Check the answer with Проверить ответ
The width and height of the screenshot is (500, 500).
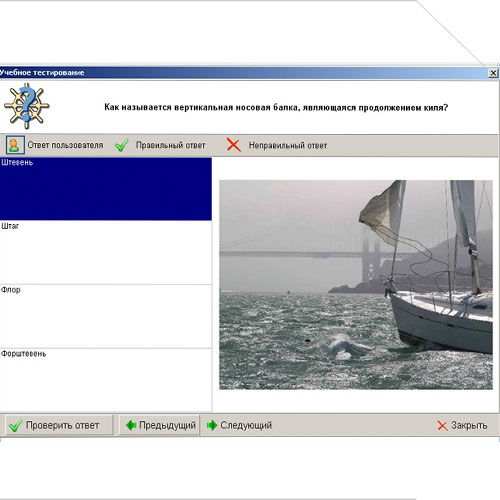(x=59, y=425)
